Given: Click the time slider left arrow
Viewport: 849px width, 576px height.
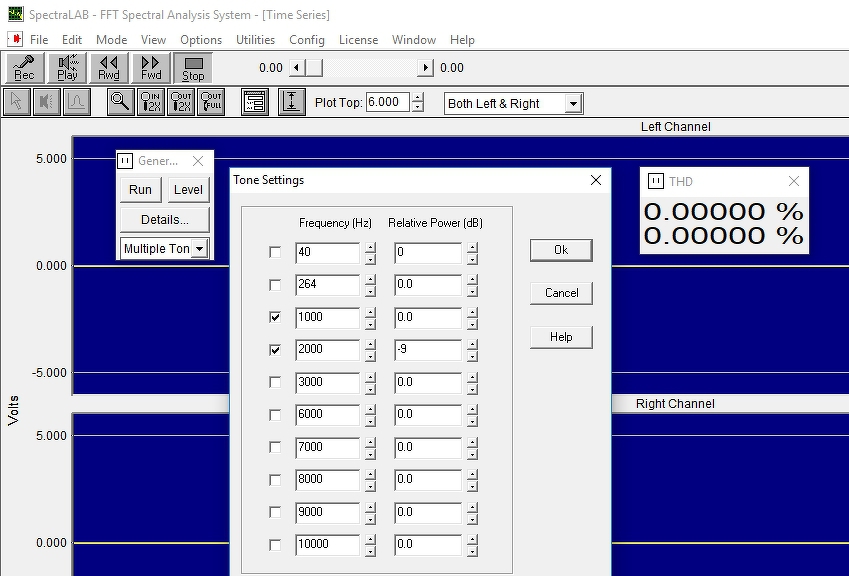Looking at the screenshot, I should point(296,68).
